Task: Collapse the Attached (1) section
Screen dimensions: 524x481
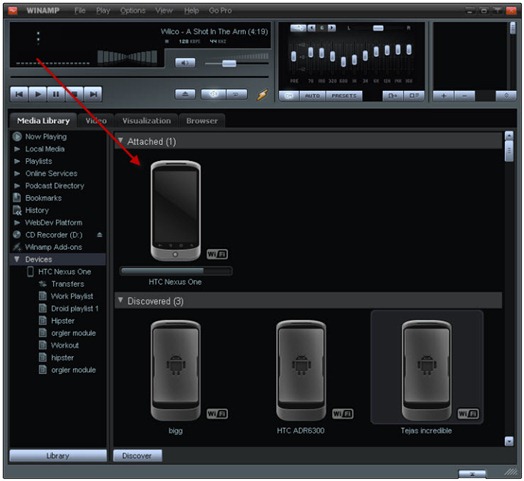Action: coord(121,141)
